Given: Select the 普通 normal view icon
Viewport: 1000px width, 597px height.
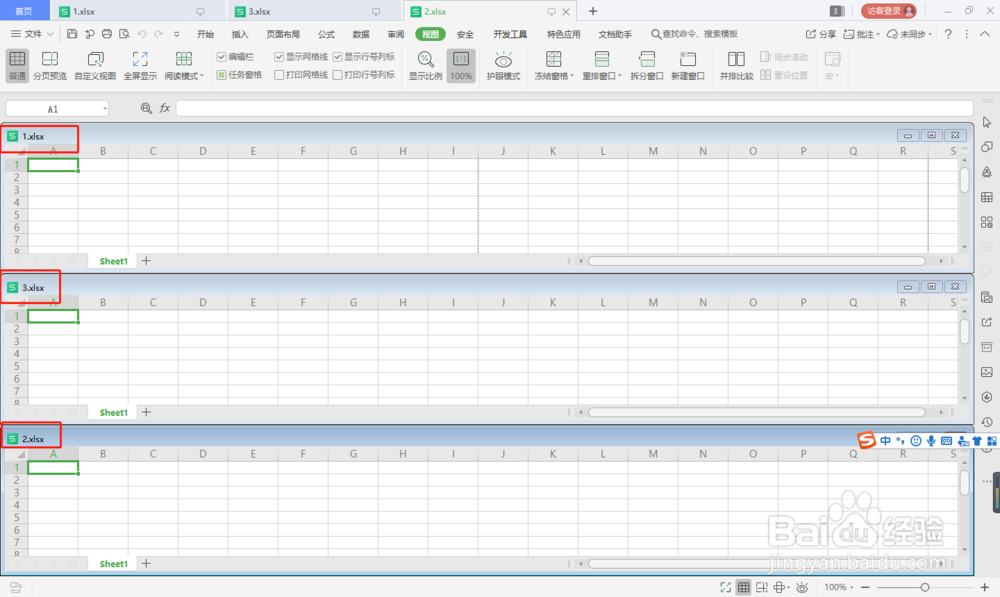Looking at the screenshot, I should [17, 66].
